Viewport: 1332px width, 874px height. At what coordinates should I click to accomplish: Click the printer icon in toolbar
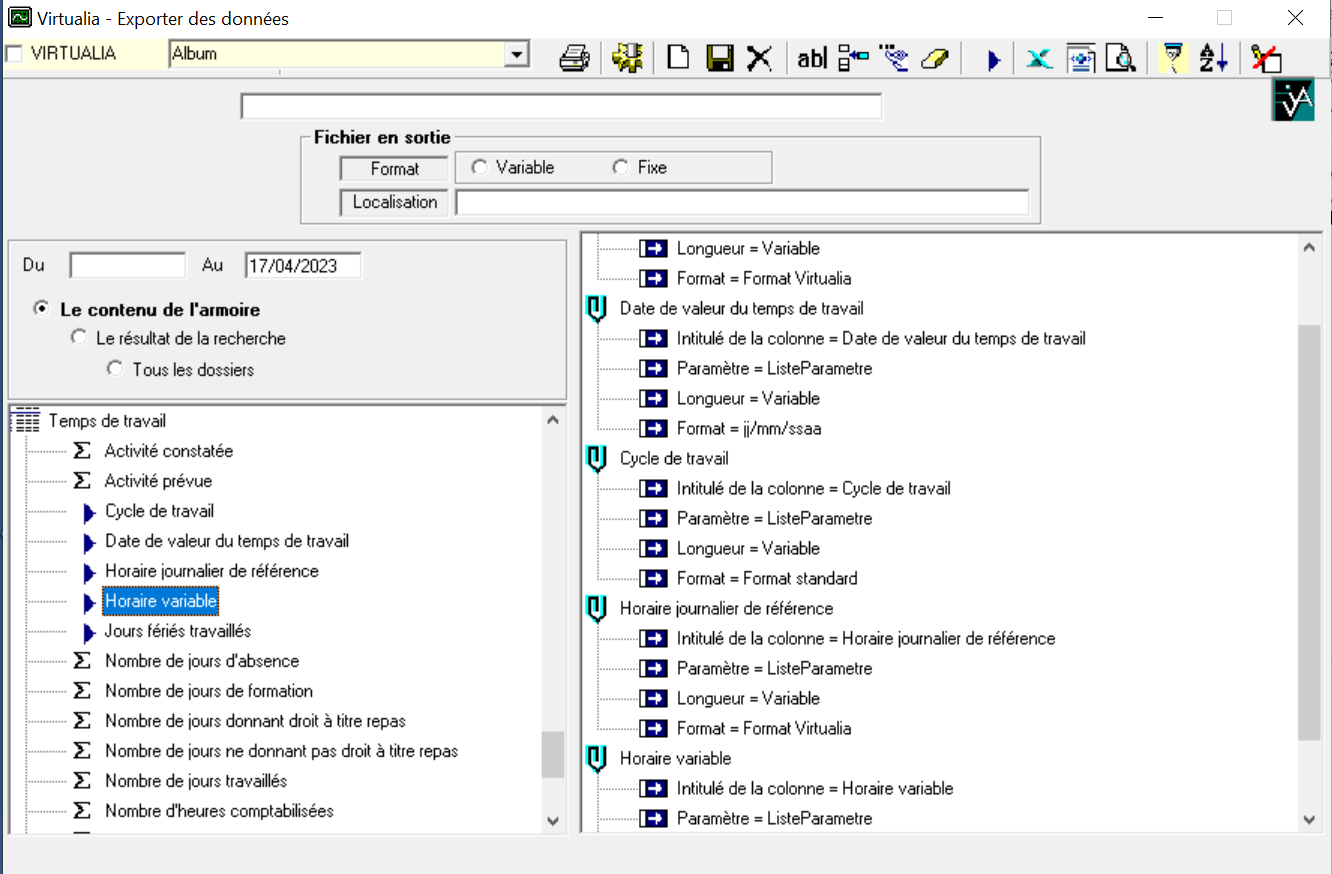(575, 59)
